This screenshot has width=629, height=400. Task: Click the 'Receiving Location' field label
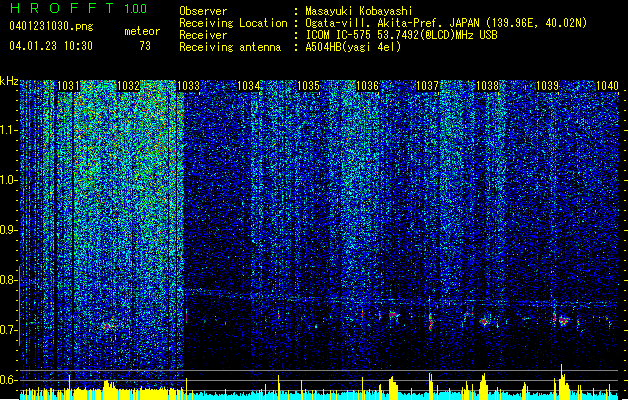click(x=233, y=23)
